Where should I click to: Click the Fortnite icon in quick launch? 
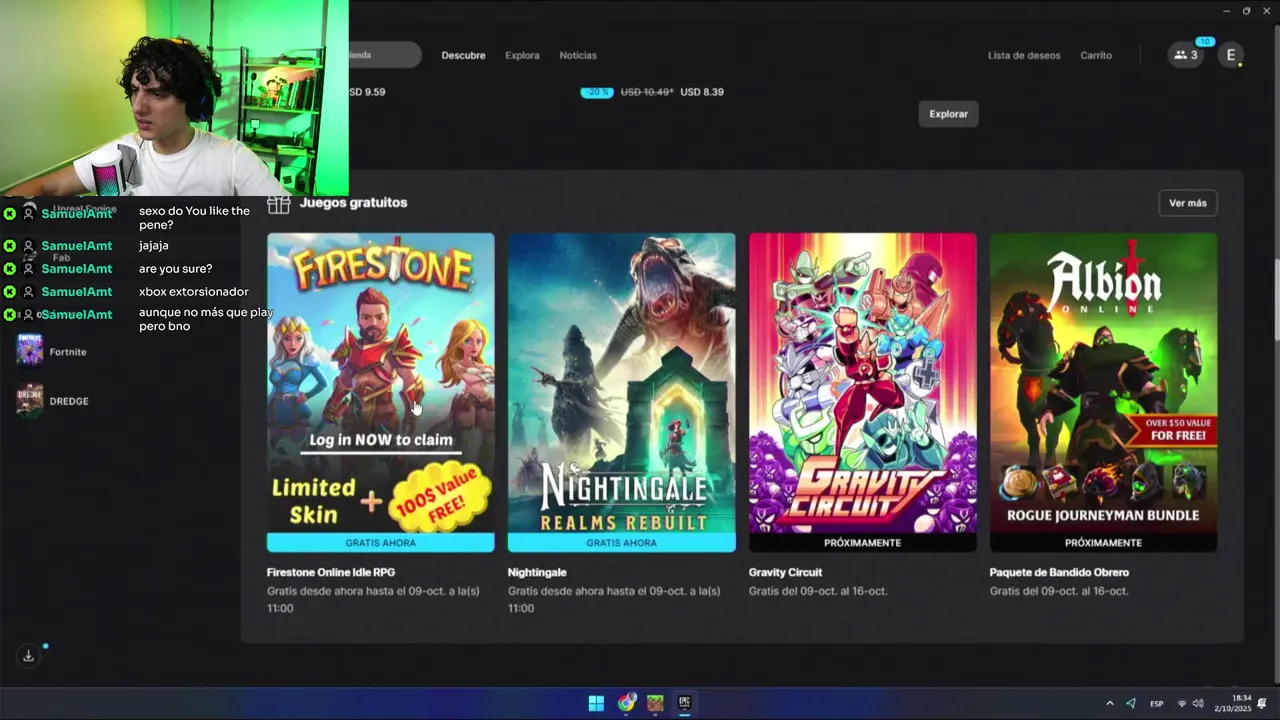coord(30,351)
